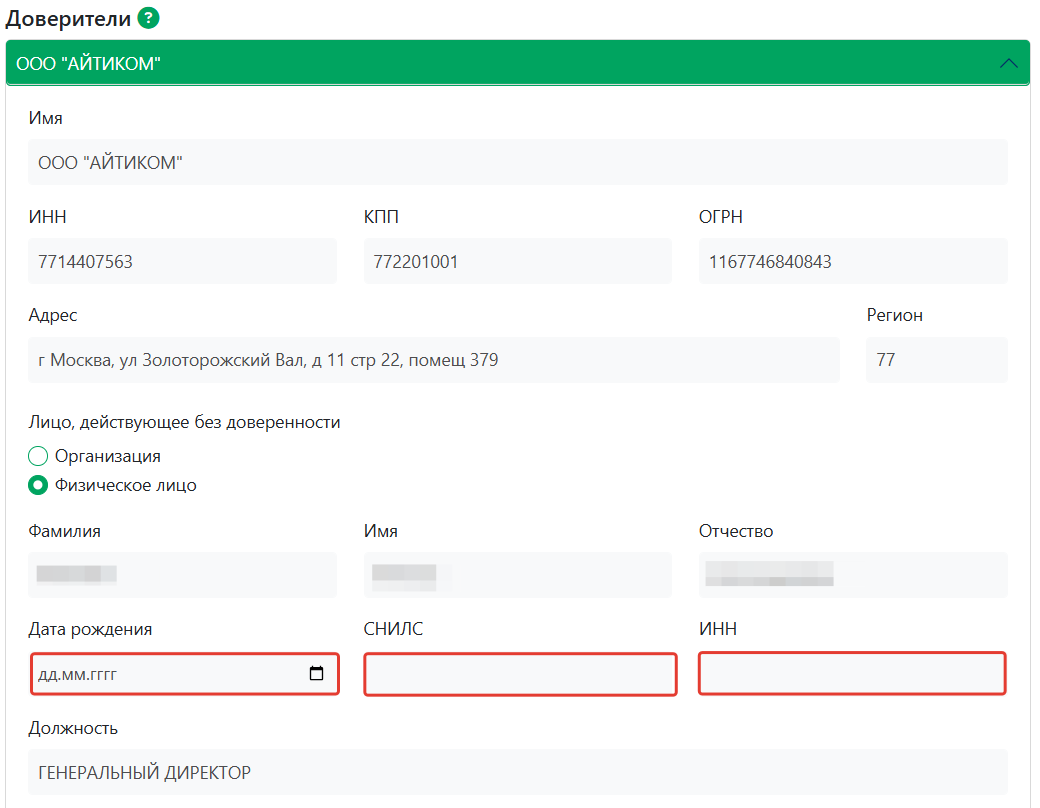The image size is (1040, 808).
Task: Open the calendar picker in Дата рождения
Action: (x=317, y=674)
